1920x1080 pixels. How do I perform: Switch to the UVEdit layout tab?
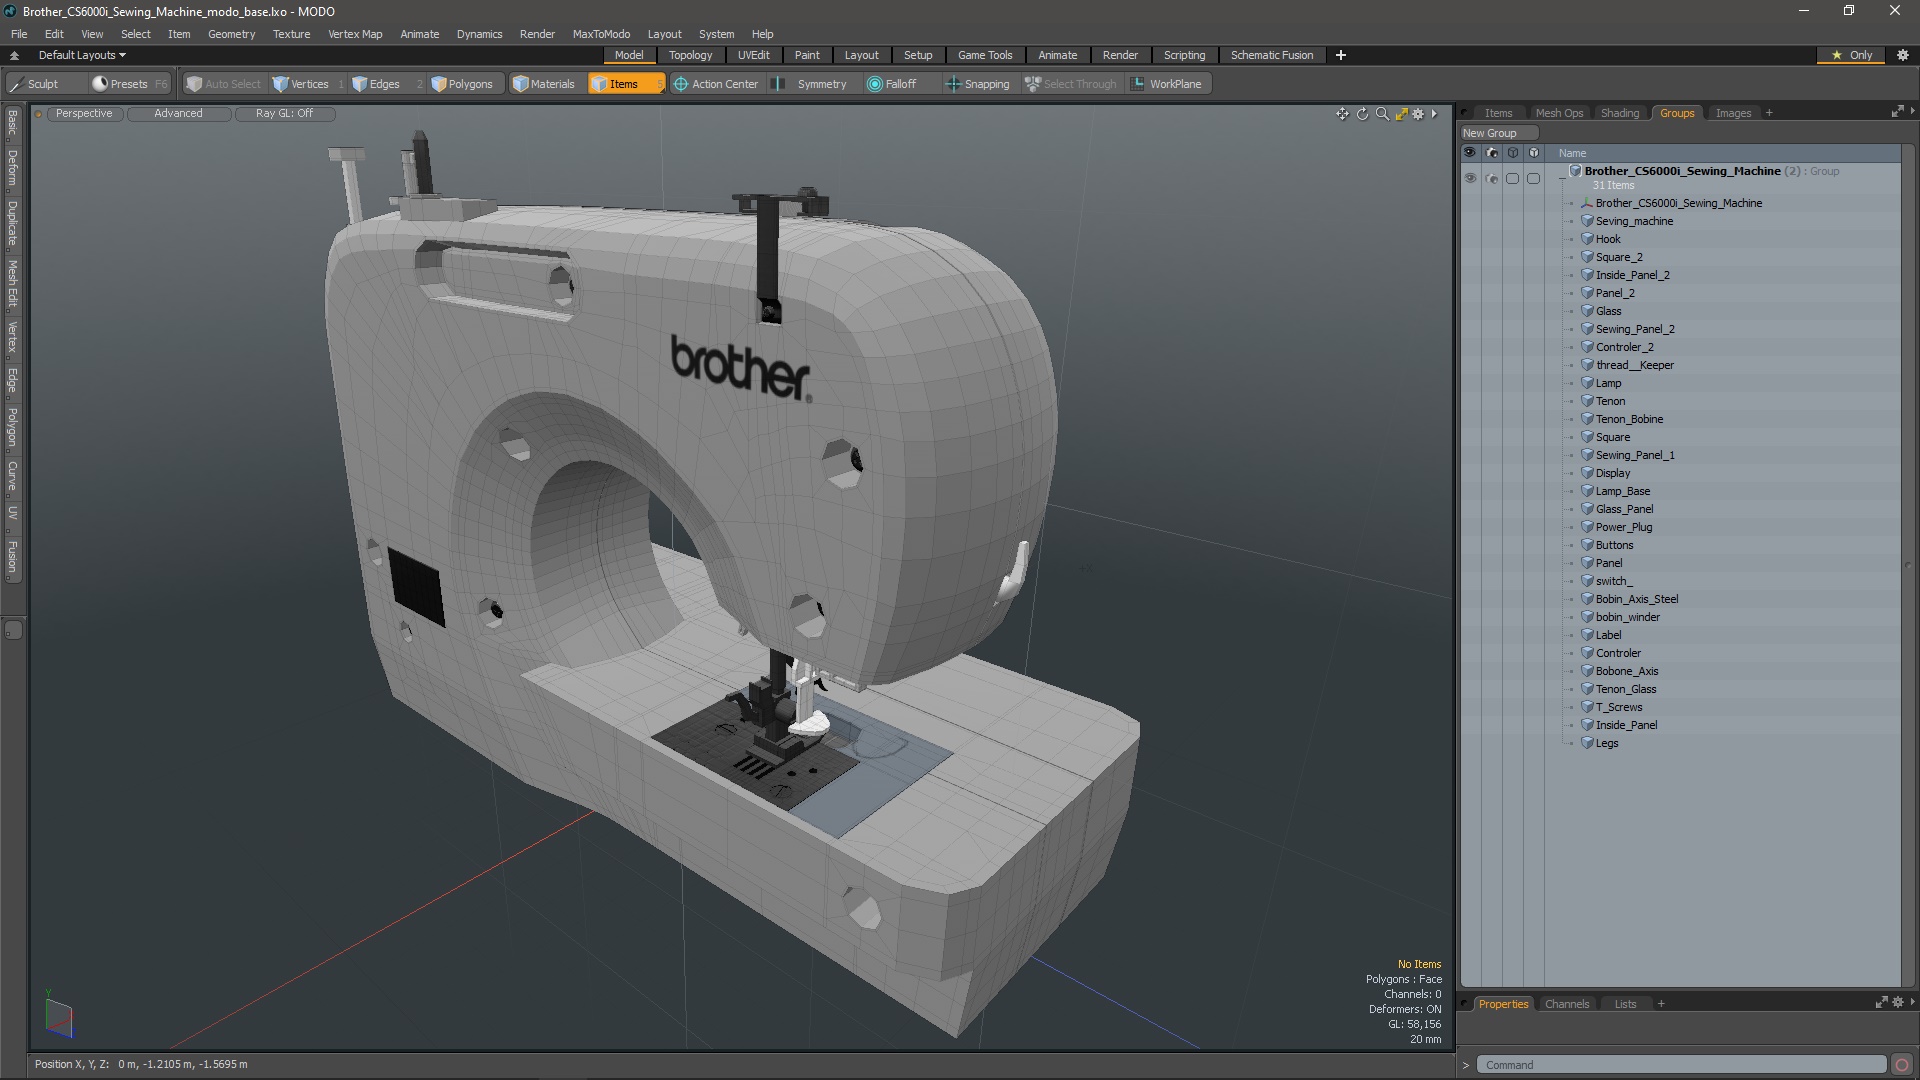753,55
